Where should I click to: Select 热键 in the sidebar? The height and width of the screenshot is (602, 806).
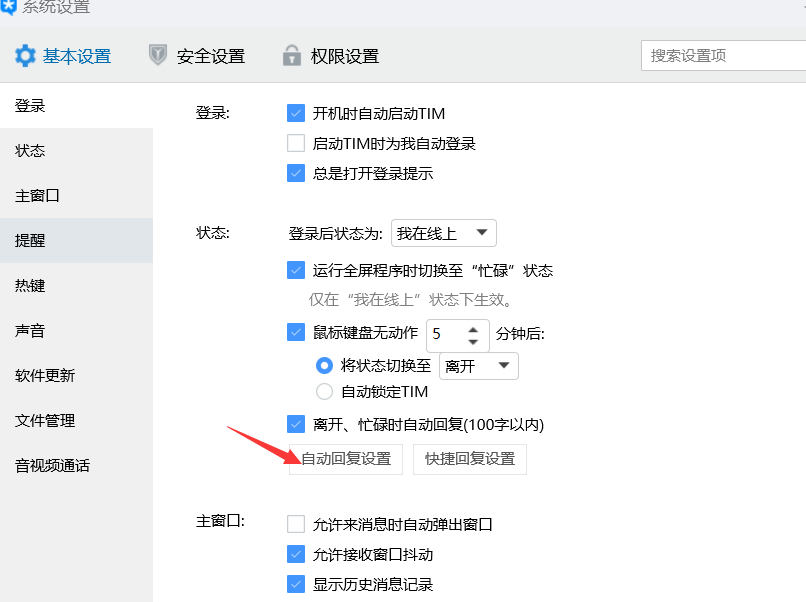click(x=77, y=285)
